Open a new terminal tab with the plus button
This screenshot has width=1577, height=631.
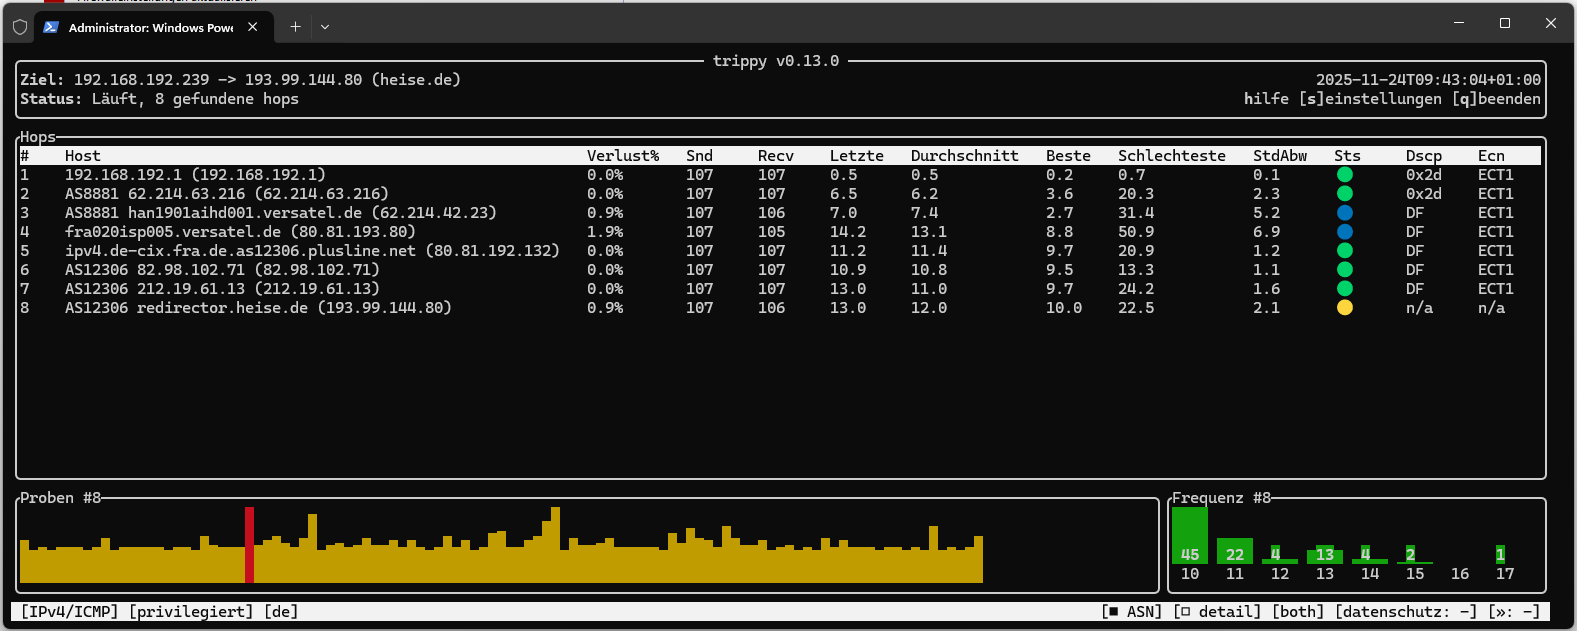[x=295, y=27]
